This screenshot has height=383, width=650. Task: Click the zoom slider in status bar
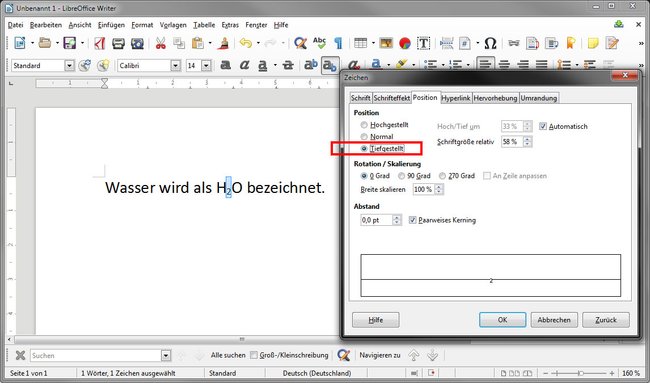(581, 373)
